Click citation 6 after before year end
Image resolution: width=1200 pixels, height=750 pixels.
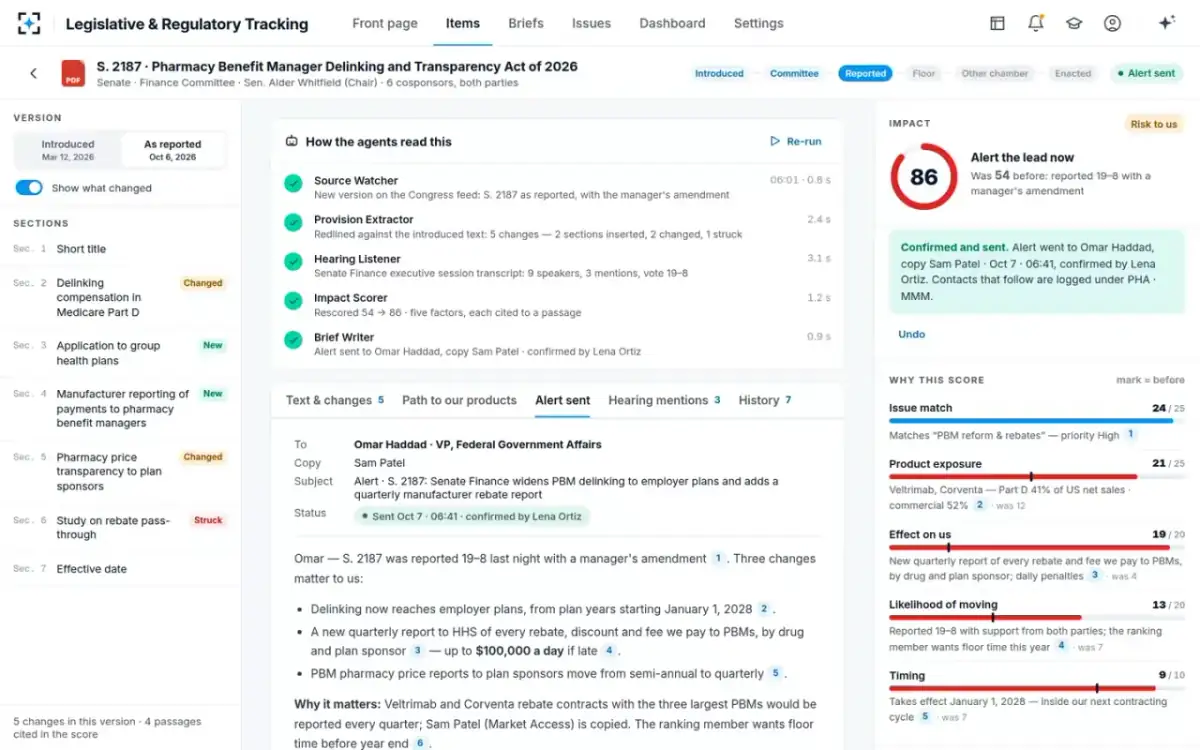point(420,743)
